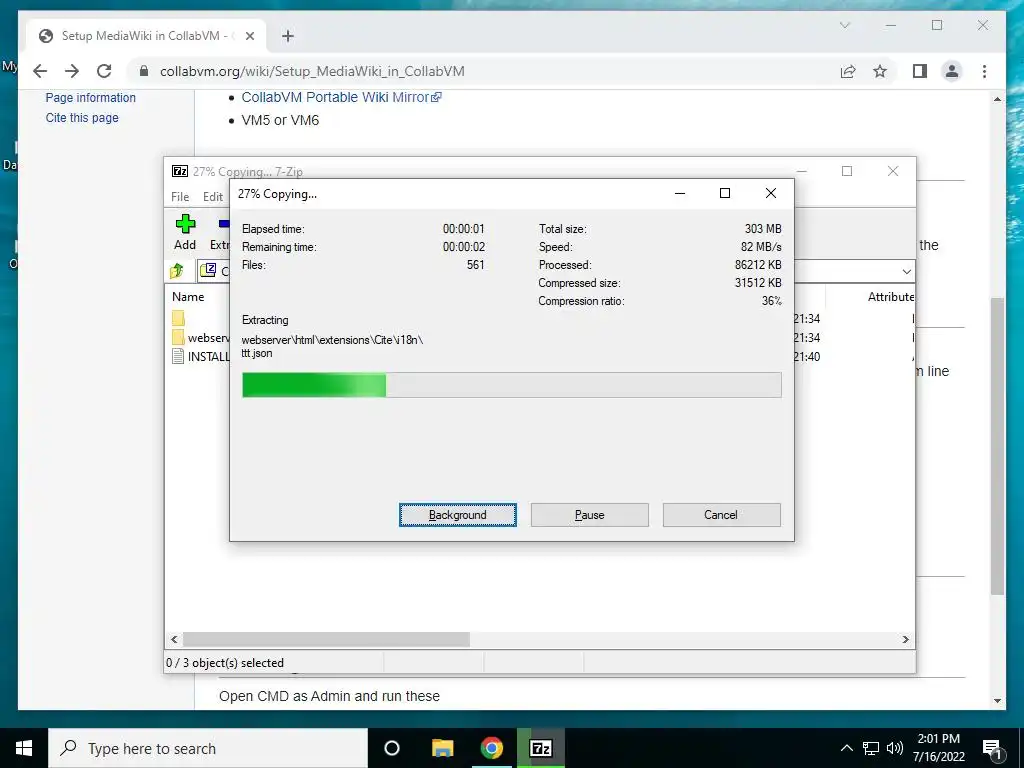This screenshot has height=768, width=1024.
Task: Click the 303 MB total size value
Action: 763,229
